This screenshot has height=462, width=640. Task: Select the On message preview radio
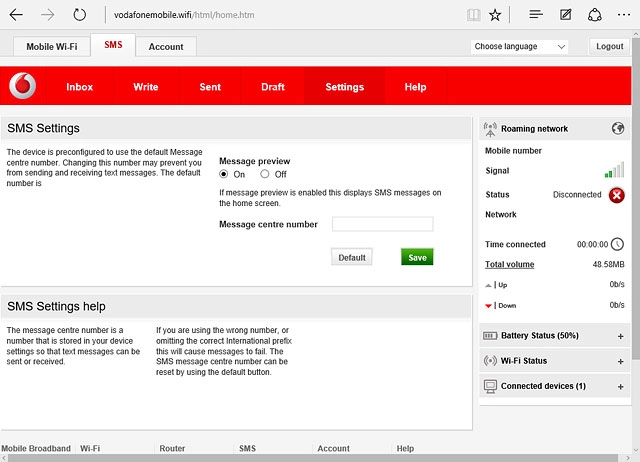[x=225, y=174]
